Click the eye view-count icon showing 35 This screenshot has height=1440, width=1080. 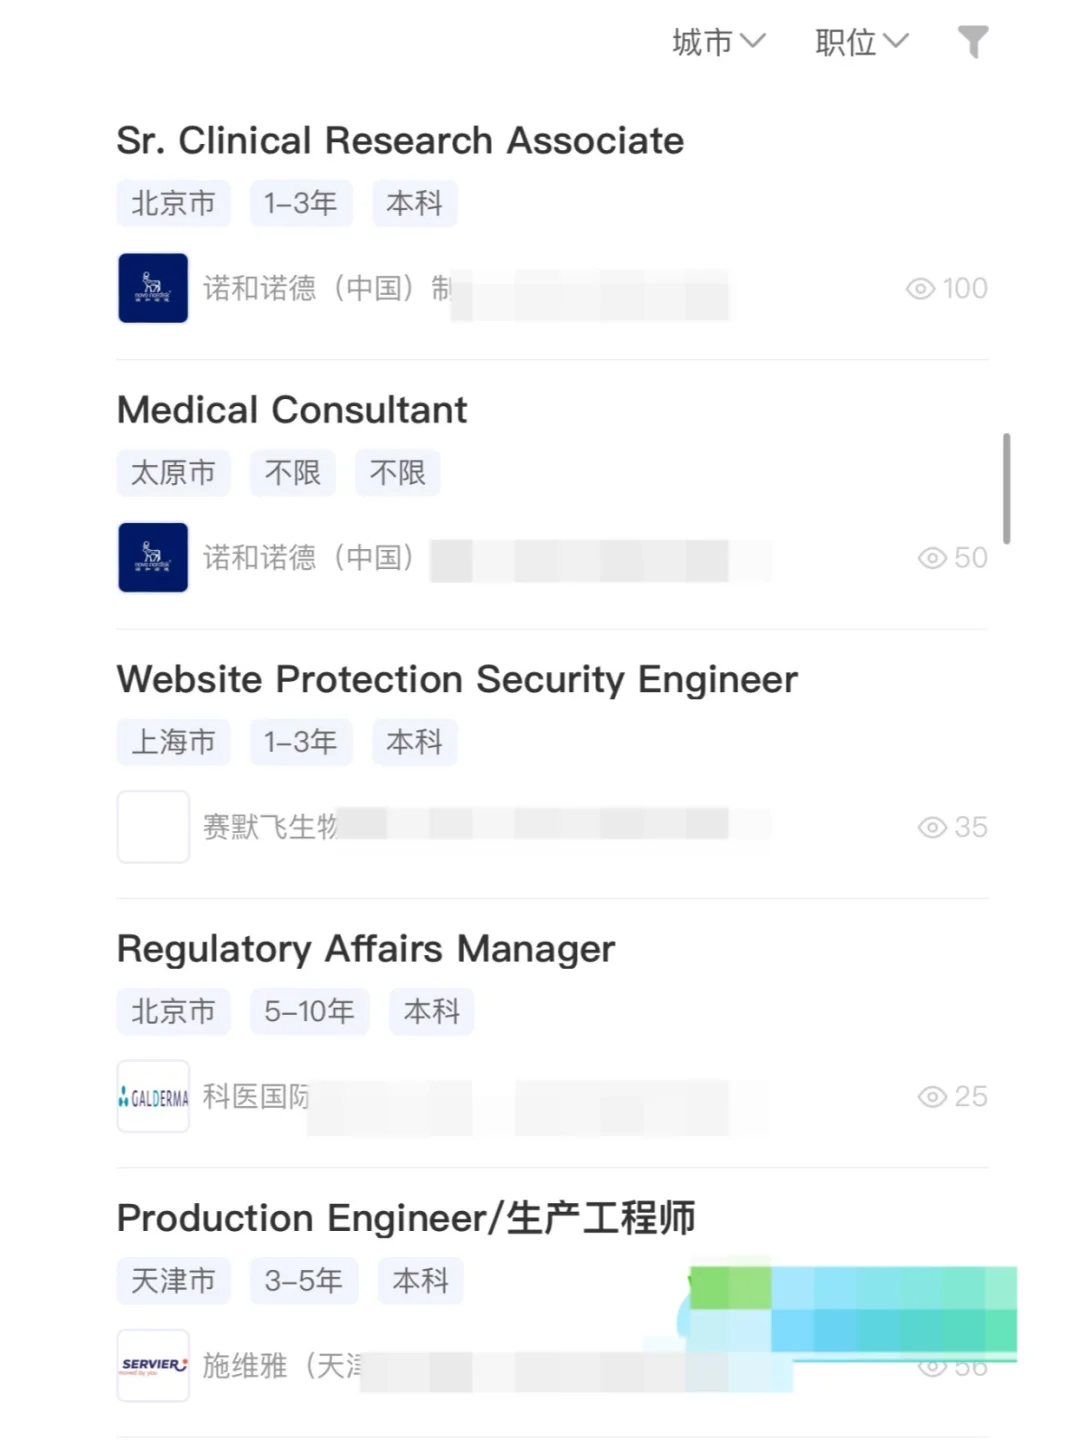(x=932, y=828)
